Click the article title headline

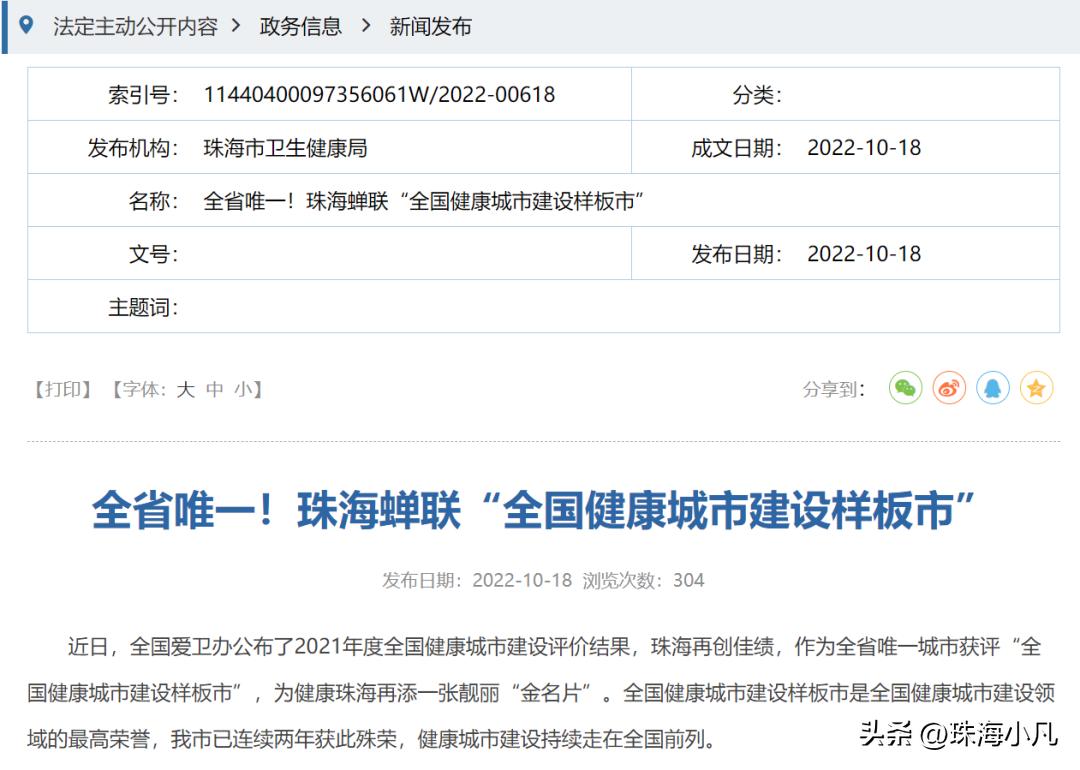540,508
